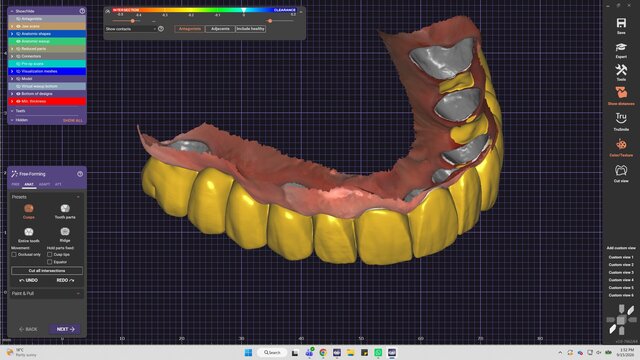Select Antagonists distance option
The image size is (640, 360).
[190, 29]
